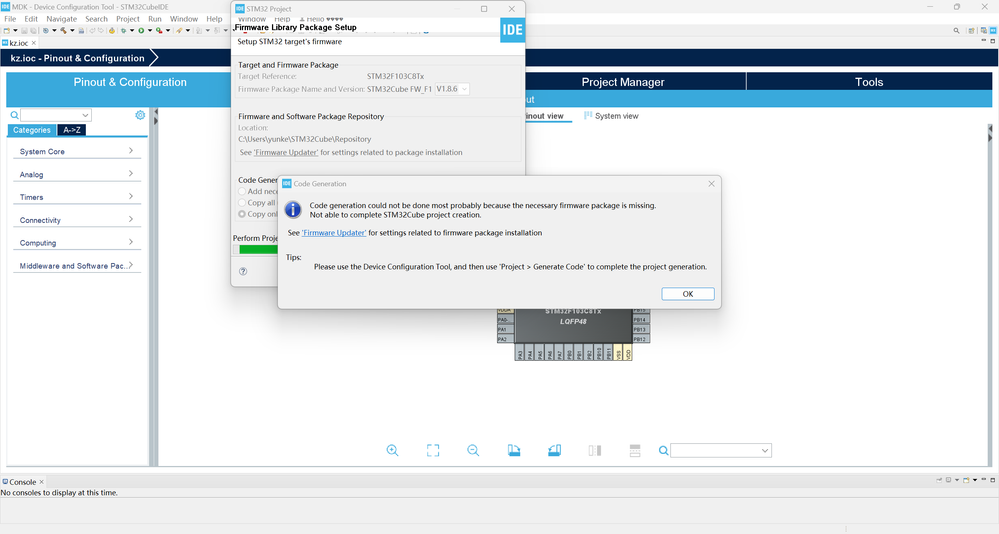Click the pin search magnifier icon
This screenshot has height=534, width=999.
click(663, 451)
